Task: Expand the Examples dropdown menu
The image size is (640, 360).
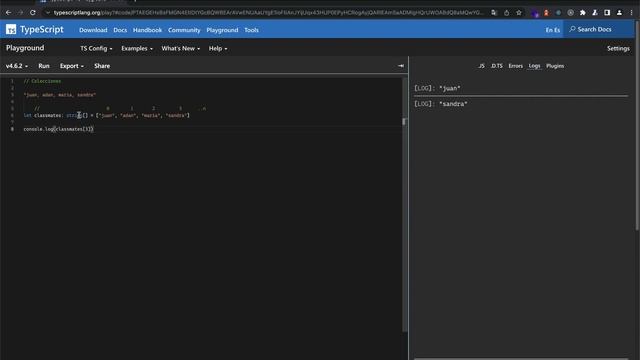Action: (x=137, y=48)
